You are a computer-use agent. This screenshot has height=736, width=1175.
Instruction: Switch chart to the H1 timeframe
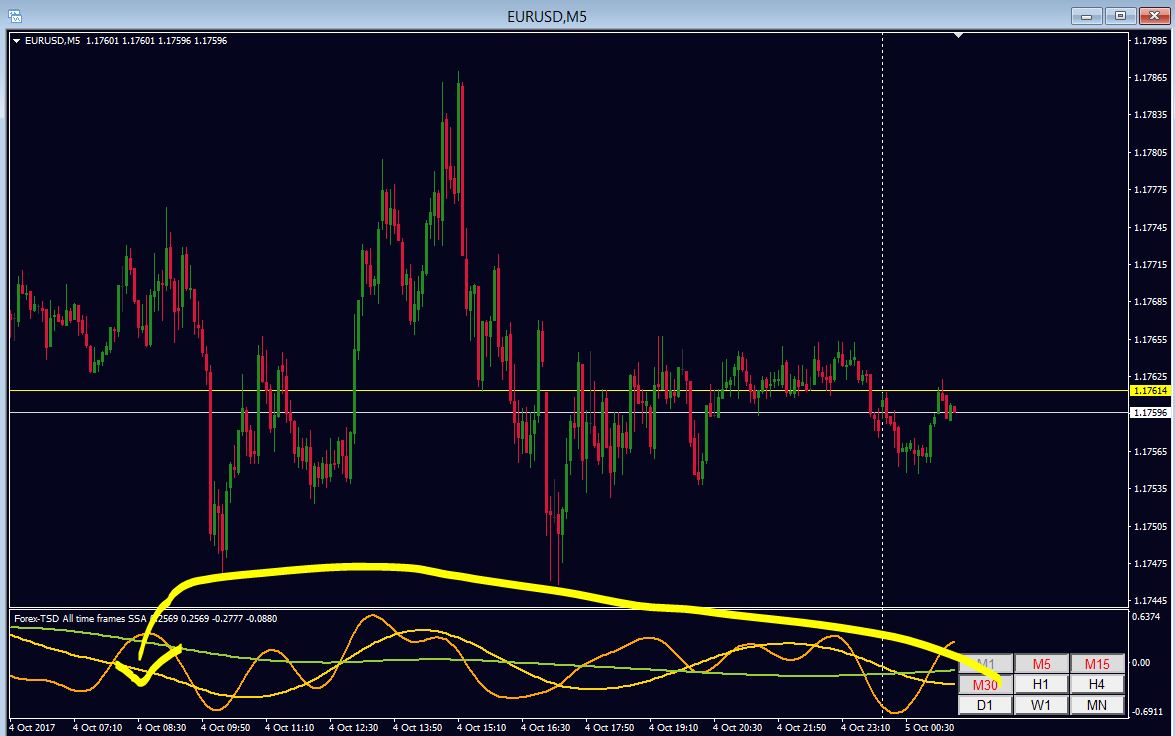pyautogui.click(x=1041, y=684)
